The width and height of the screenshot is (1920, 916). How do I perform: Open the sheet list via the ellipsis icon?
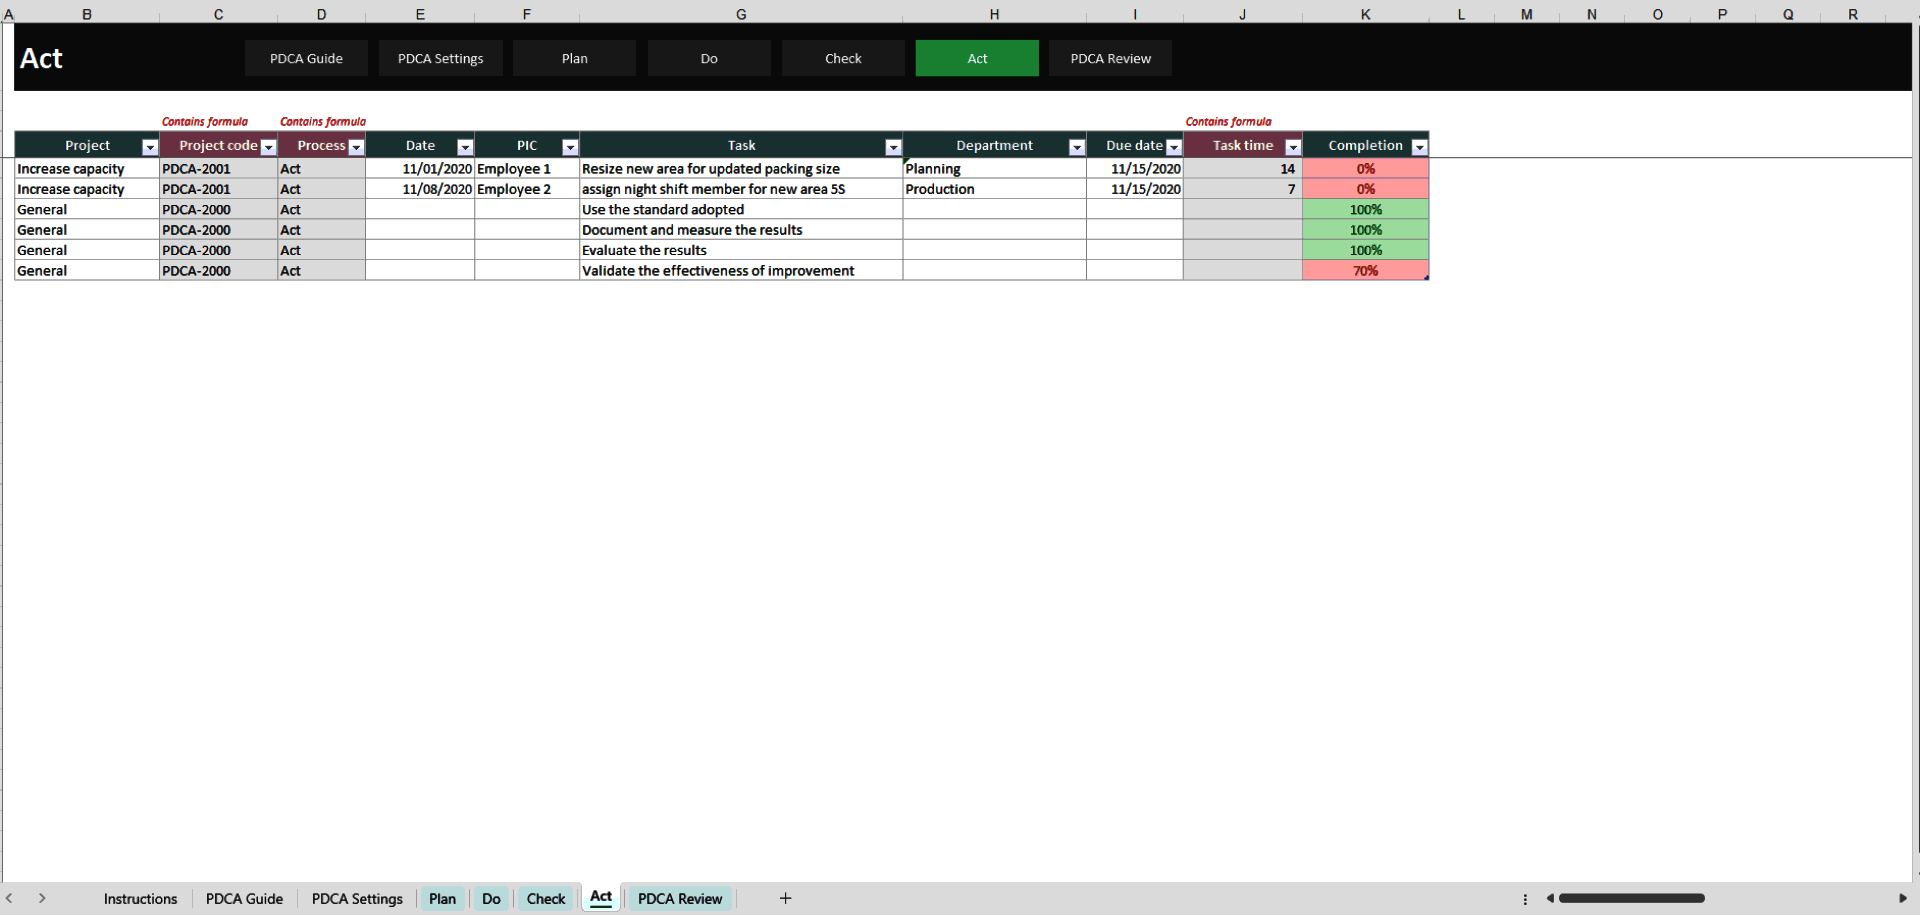[1525, 898]
